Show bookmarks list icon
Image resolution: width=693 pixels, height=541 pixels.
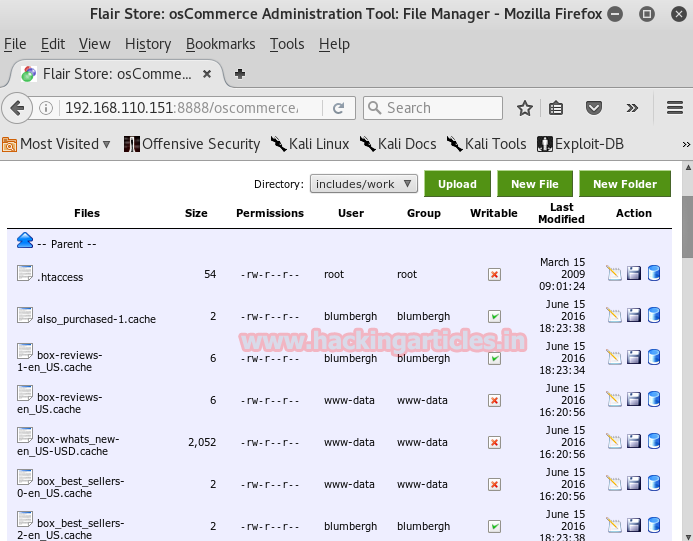pos(556,108)
